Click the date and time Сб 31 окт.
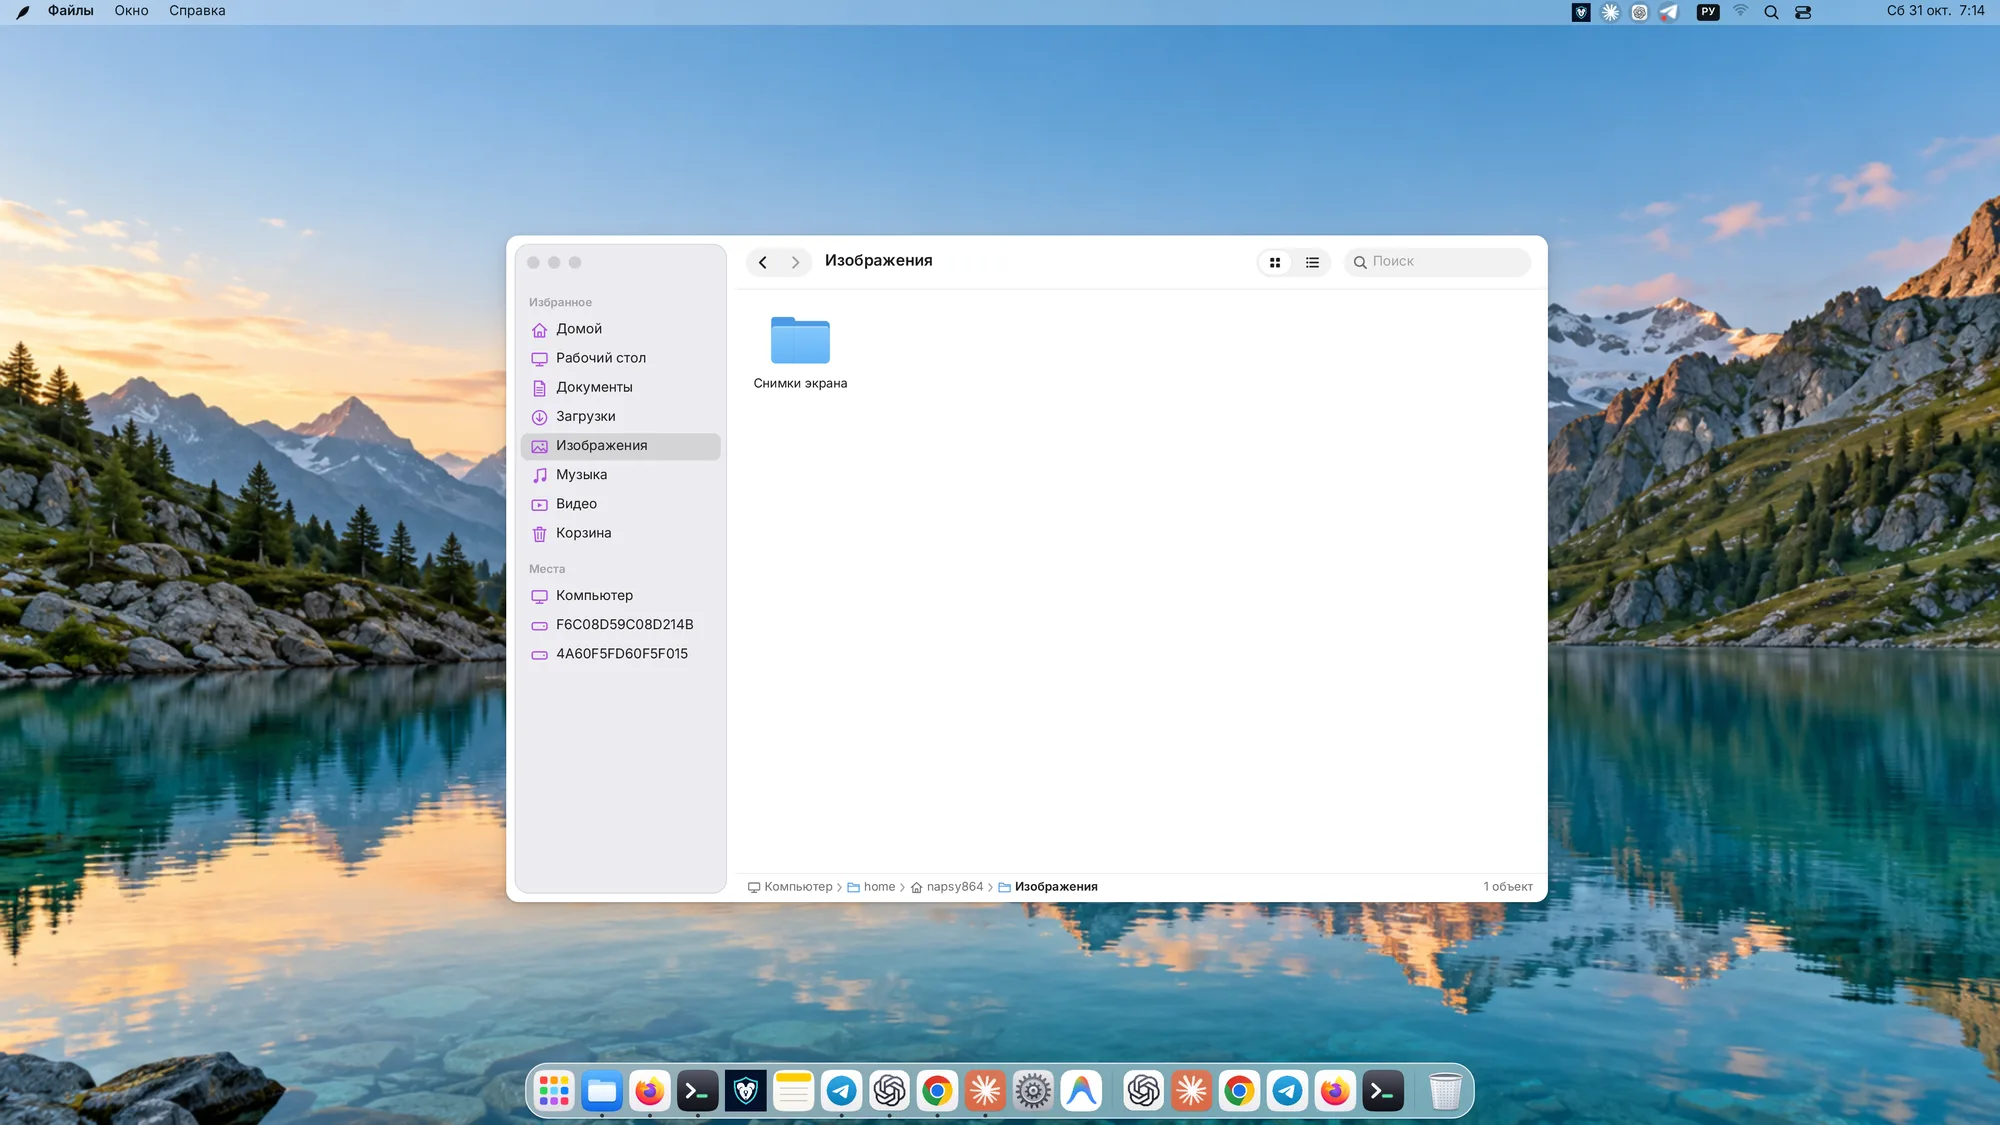 [1935, 11]
